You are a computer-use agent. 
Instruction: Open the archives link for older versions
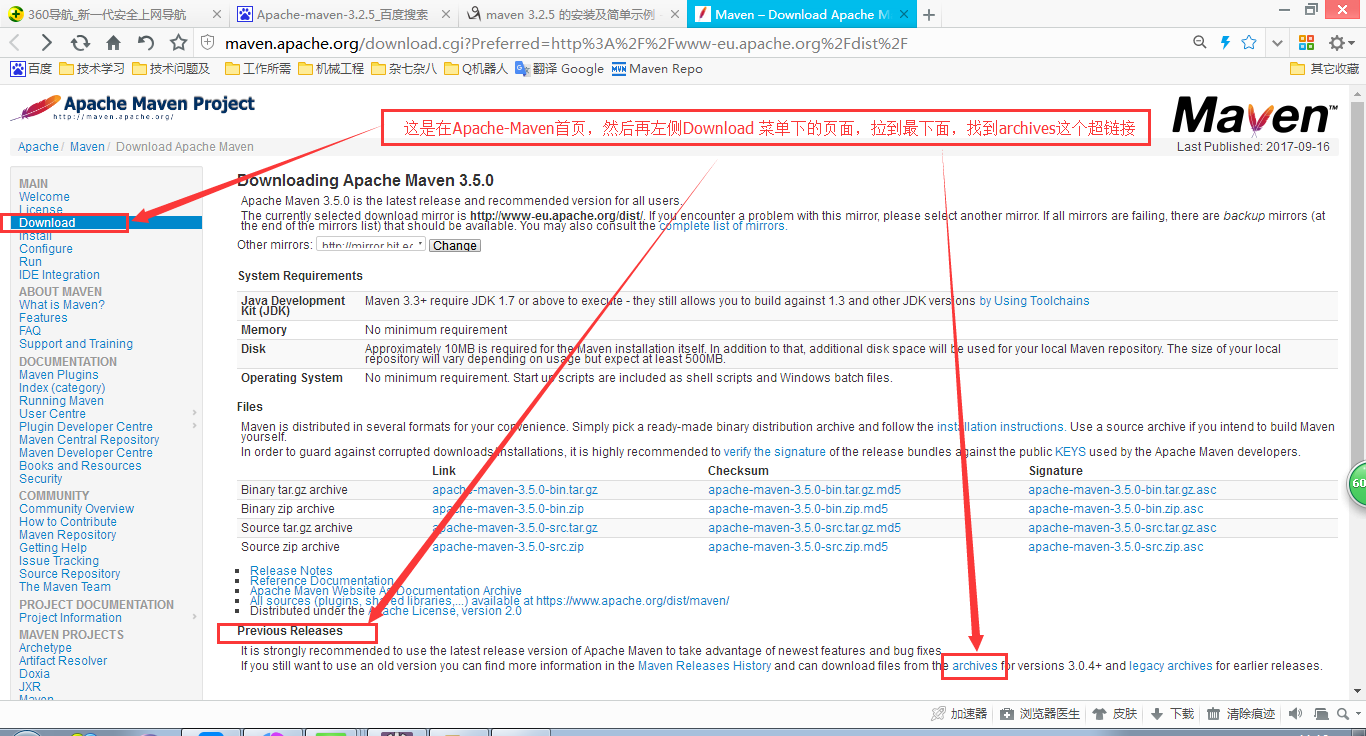tap(975, 666)
